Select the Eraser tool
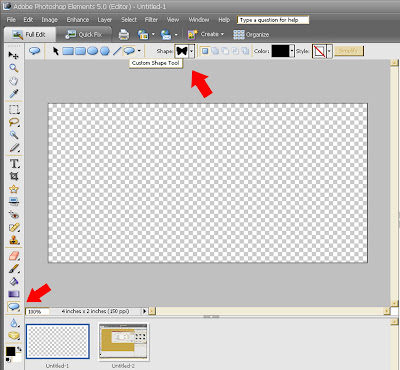The height and width of the screenshot is (370, 400). coord(14,256)
